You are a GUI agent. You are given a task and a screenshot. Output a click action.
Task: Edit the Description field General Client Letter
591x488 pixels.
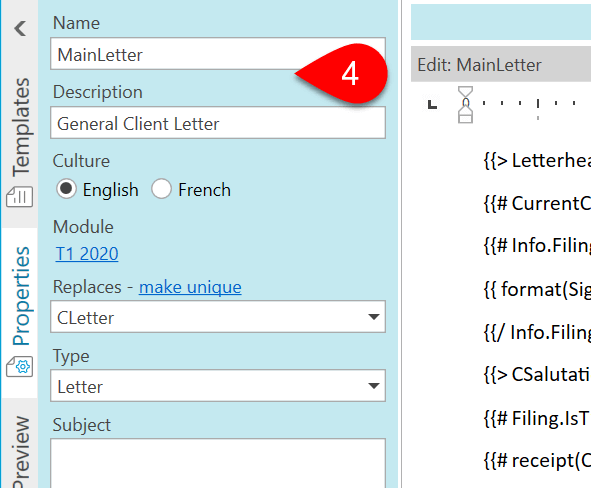click(x=218, y=123)
